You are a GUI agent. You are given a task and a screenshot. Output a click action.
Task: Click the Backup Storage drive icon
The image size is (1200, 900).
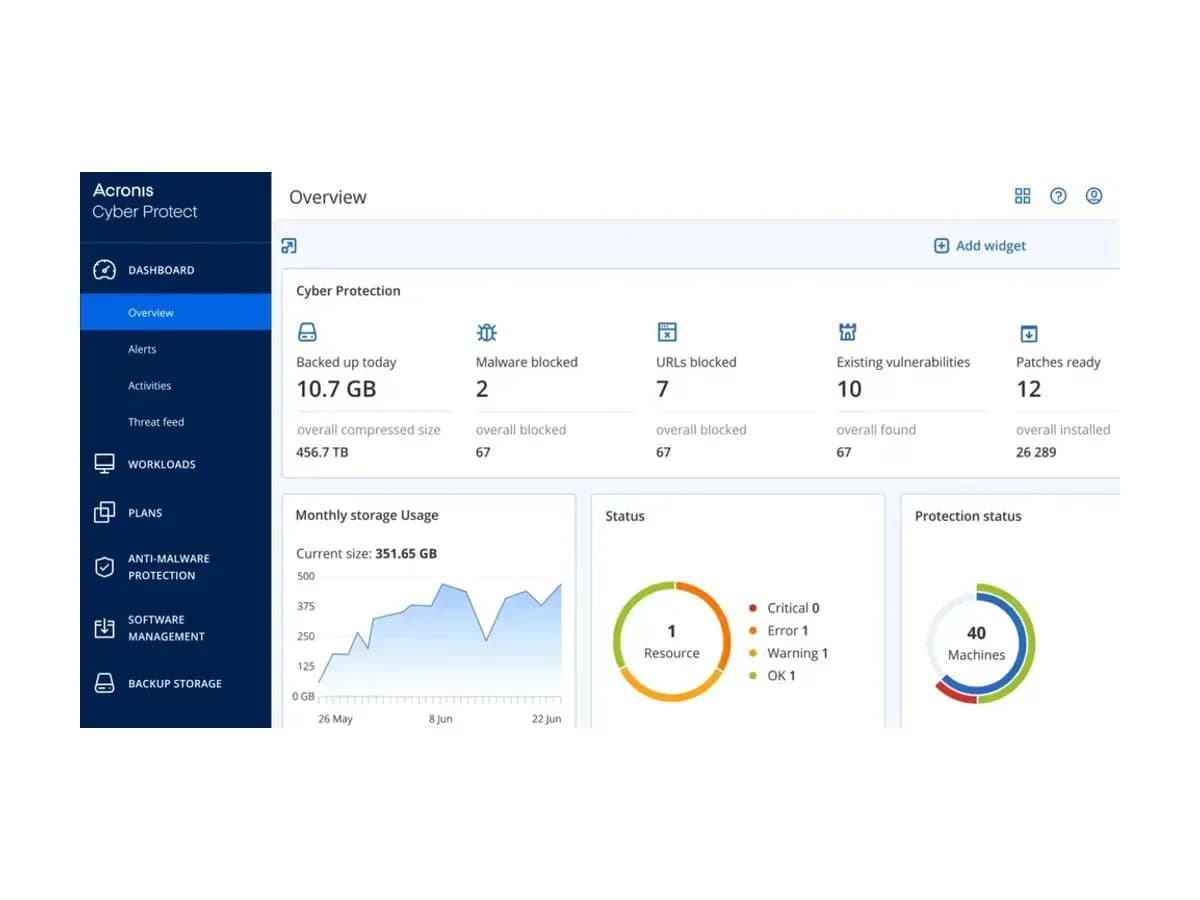(104, 683)
